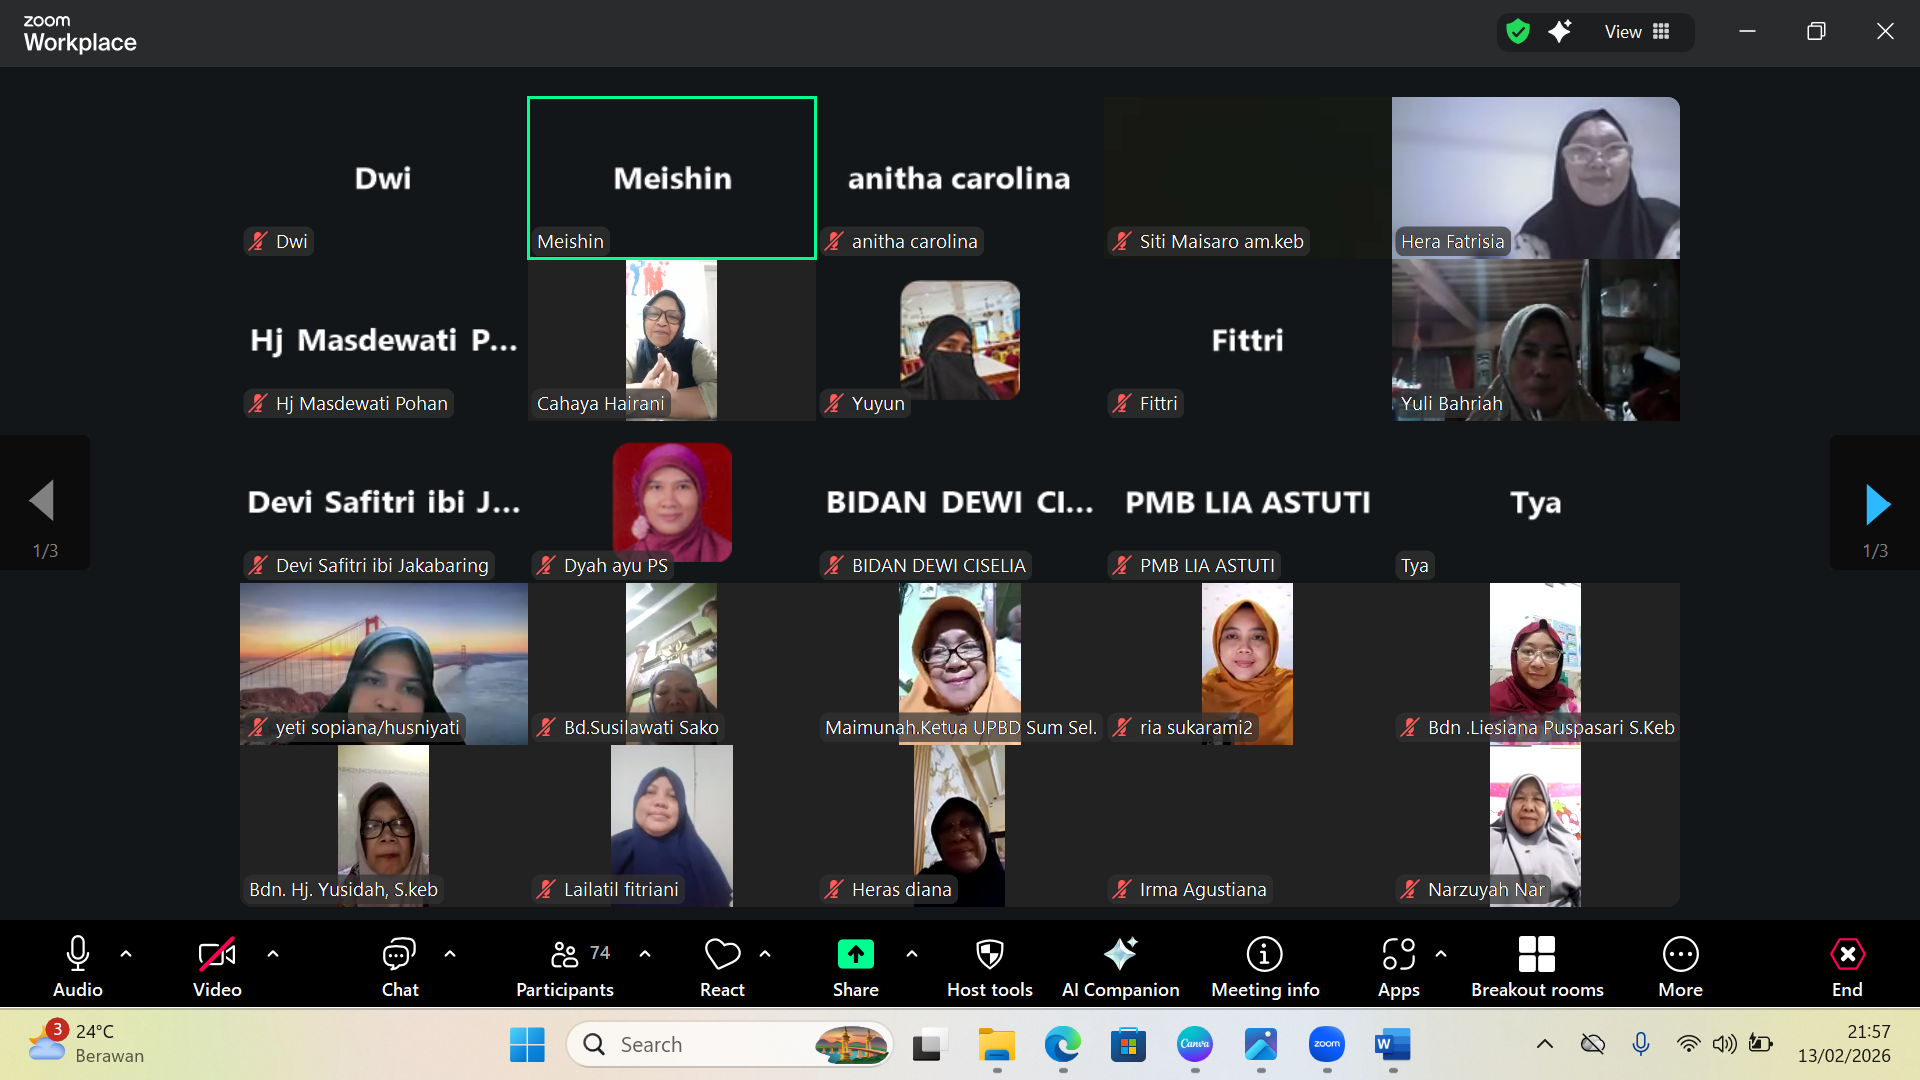Click the security shield in the title bar
The image size is (1920, 1080).
coord(1517,31)
